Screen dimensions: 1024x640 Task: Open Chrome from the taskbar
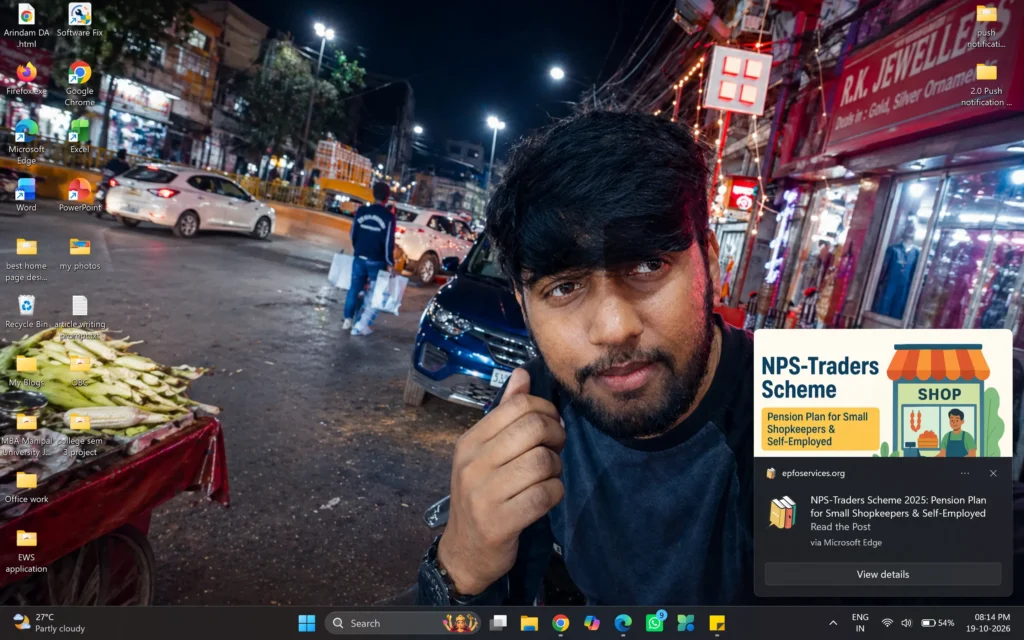pos(560,623)
